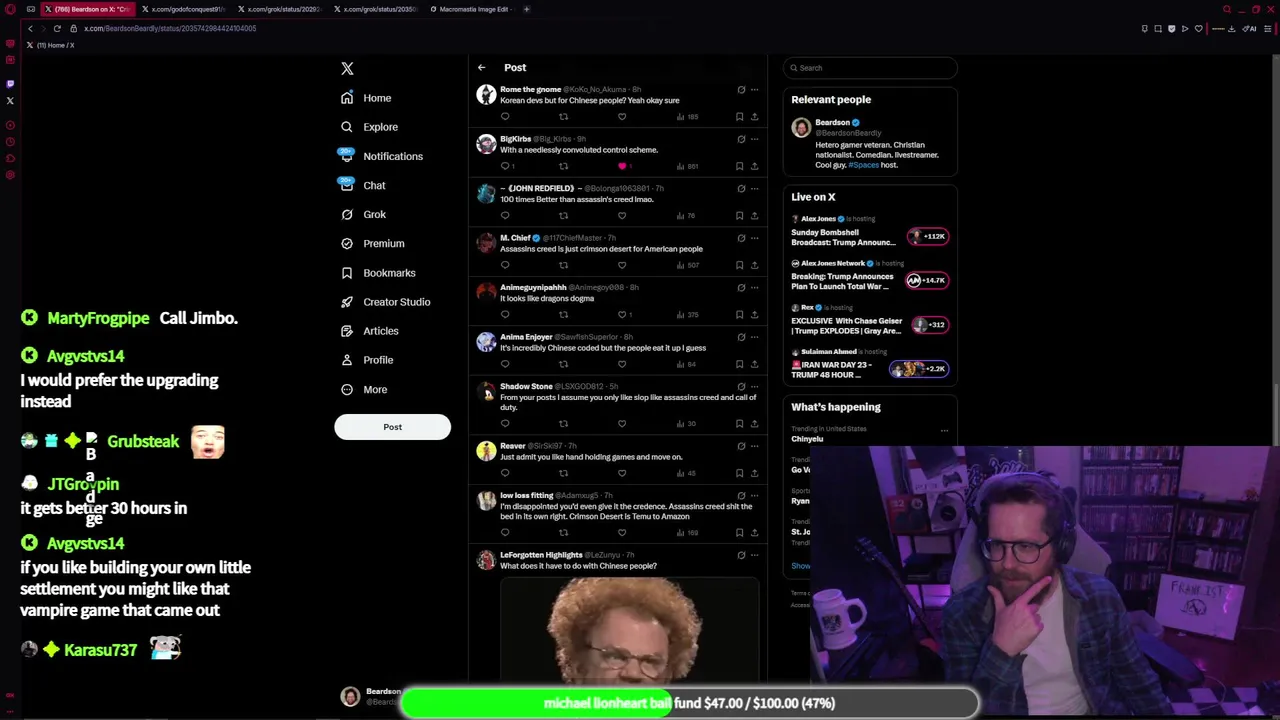Open the Home / X bookmark in bookmarks bar
1280x720 pixels.
pos(50,45)
